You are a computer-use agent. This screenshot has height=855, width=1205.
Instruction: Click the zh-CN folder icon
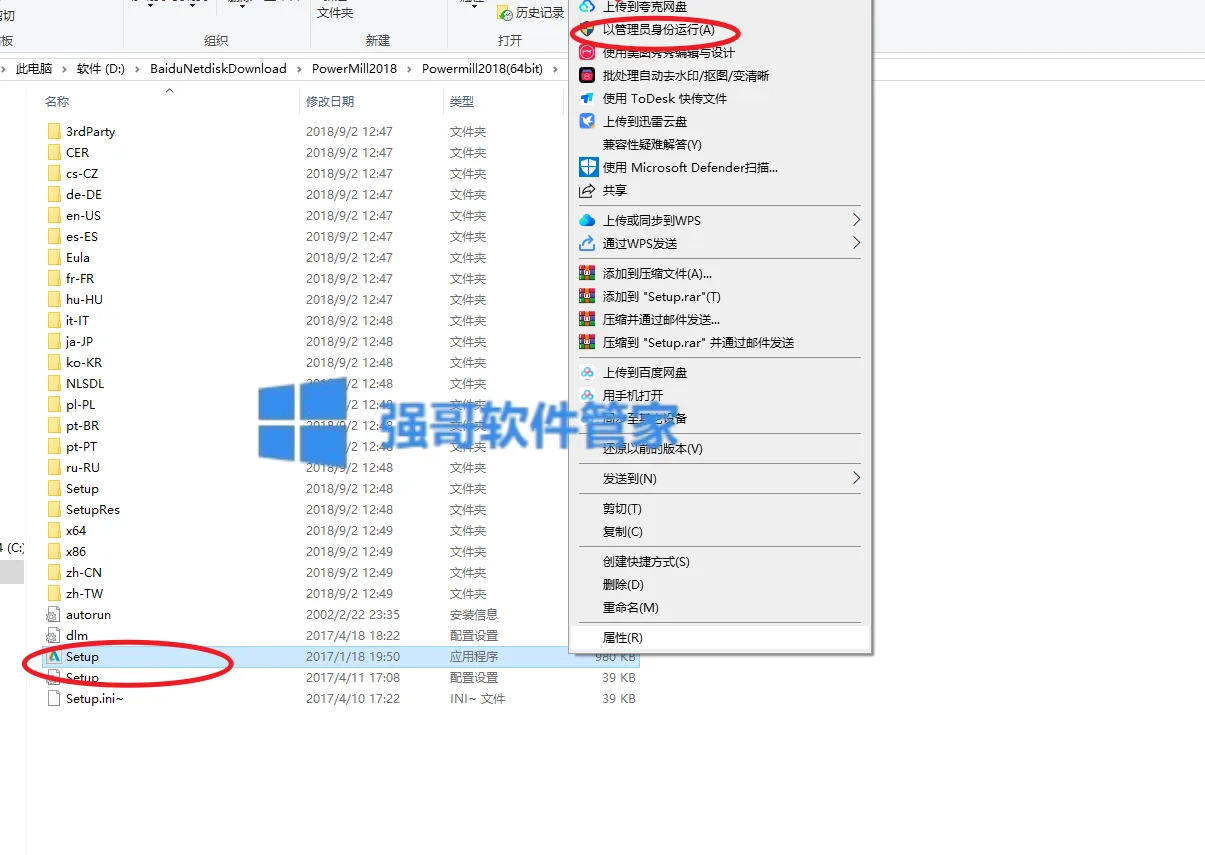(x=54, y=572)
